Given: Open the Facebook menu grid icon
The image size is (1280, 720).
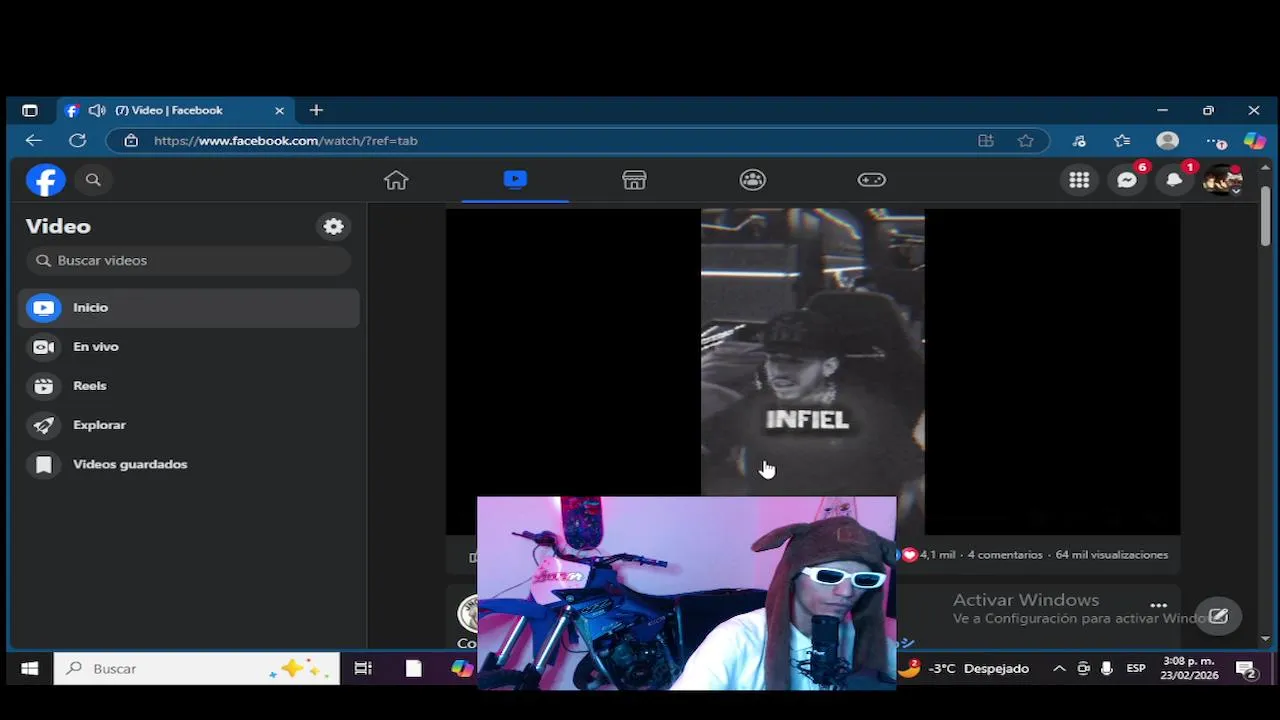Looking at the screenshot, I should 1079,180.
